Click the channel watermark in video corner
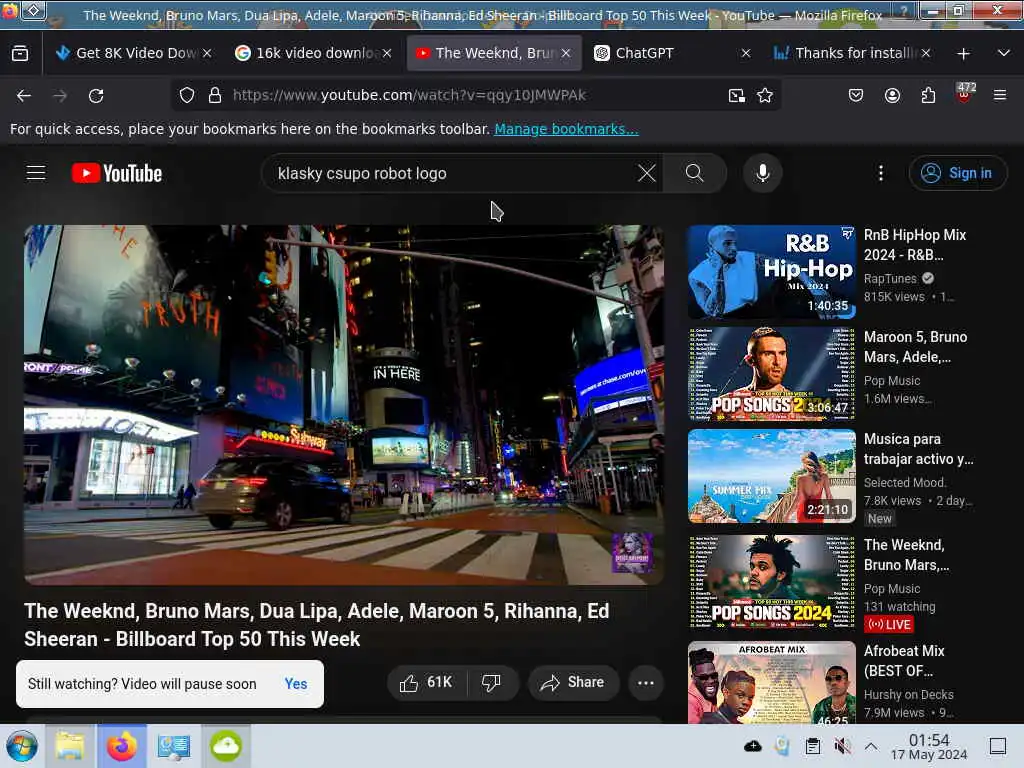Image resolution: width=1024 pixels, height=768 pixels. tap(632, 552)
